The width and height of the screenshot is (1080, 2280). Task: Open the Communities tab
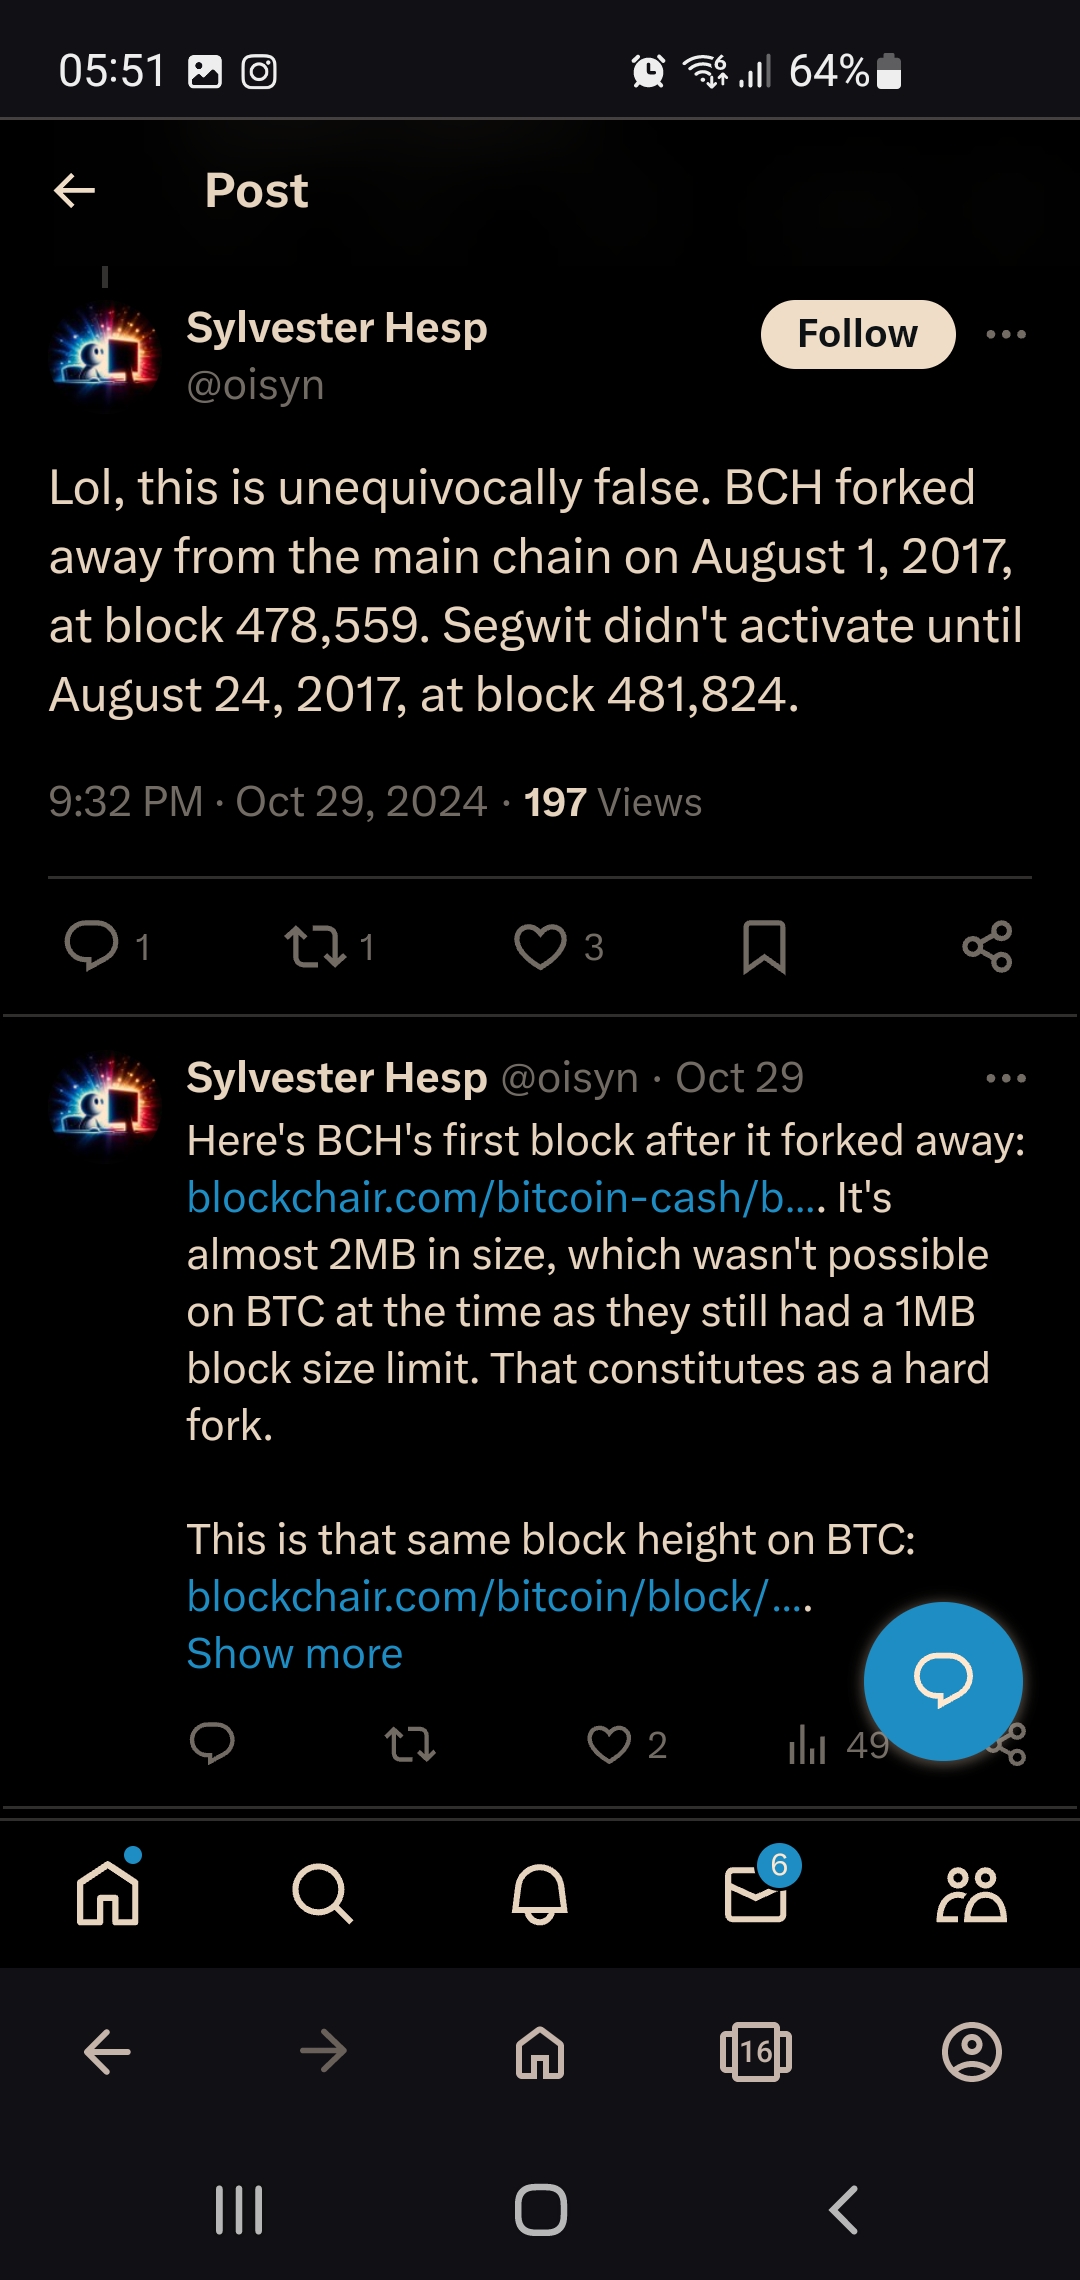(x=971, y=1893)
